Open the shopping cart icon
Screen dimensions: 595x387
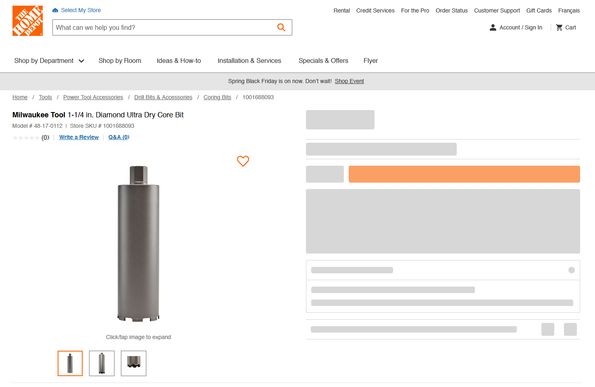pyautogui.click(x=559, y=27)
